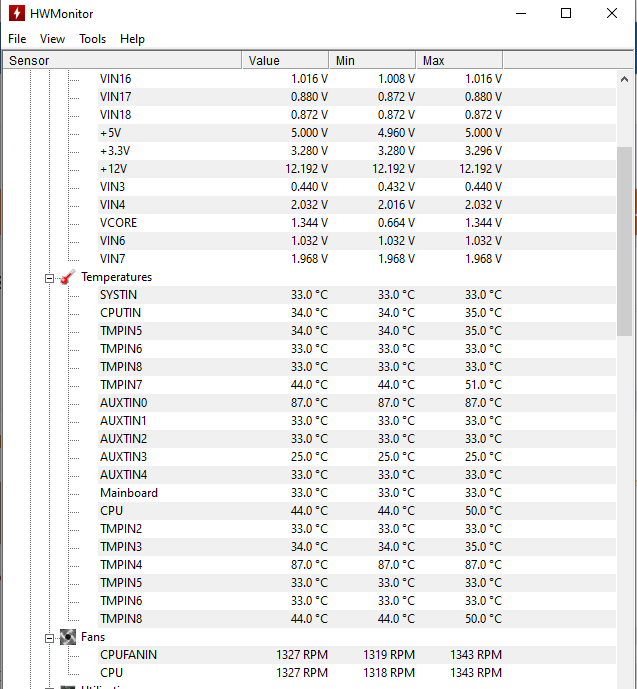Select the AUXTIN2 temperature row
This screenshot has height=689, width=637.
(357, 439)
